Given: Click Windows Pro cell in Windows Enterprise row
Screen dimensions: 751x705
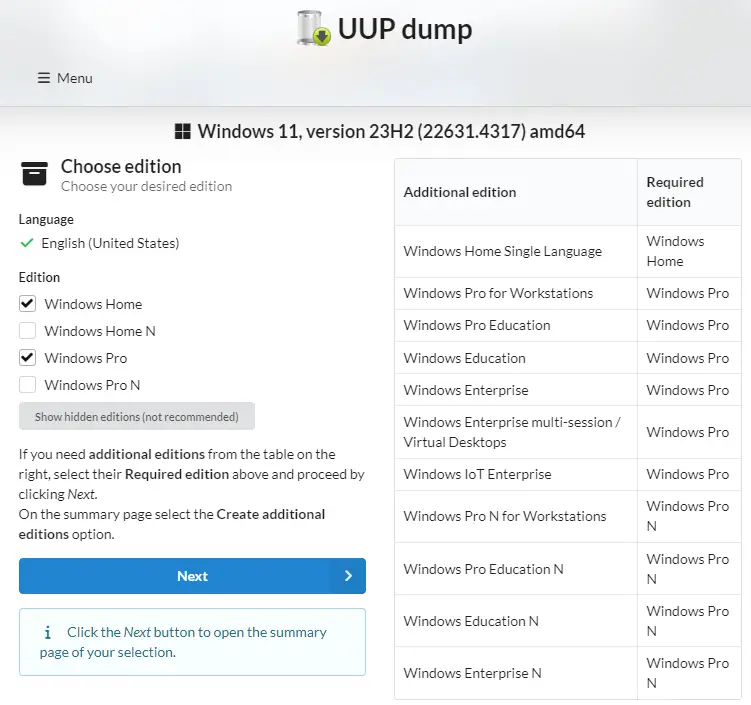Looking at the screenshot, I should (x=689, y=390).
